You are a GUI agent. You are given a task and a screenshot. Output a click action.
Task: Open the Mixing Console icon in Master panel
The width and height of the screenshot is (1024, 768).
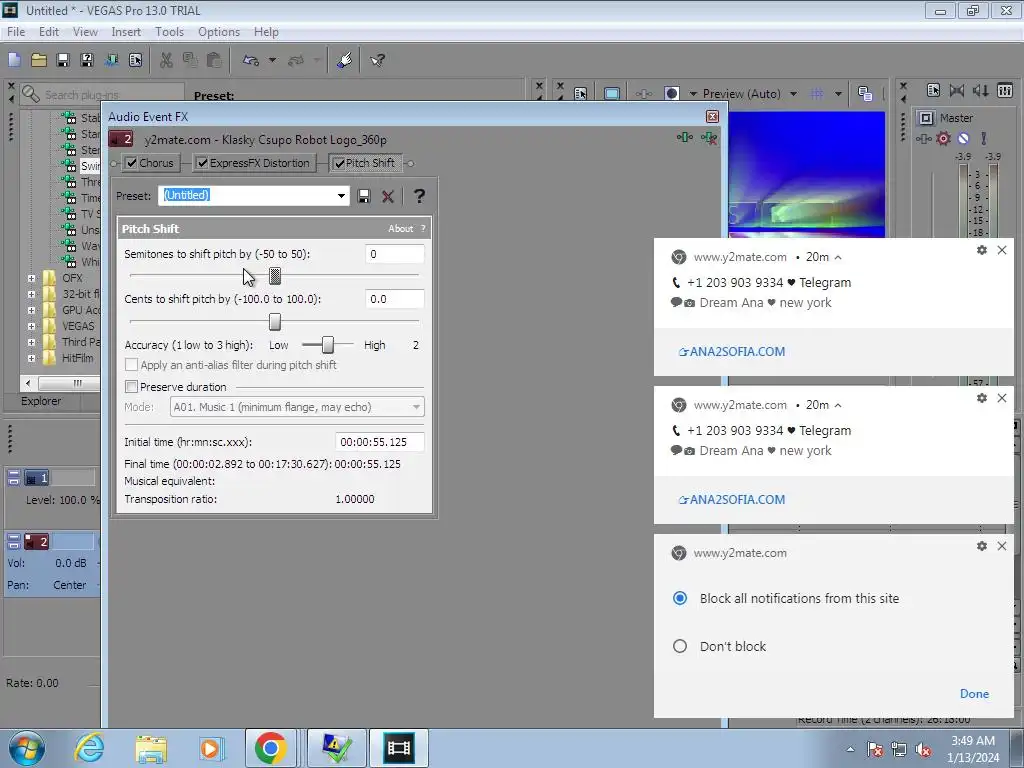(1005, 91)
